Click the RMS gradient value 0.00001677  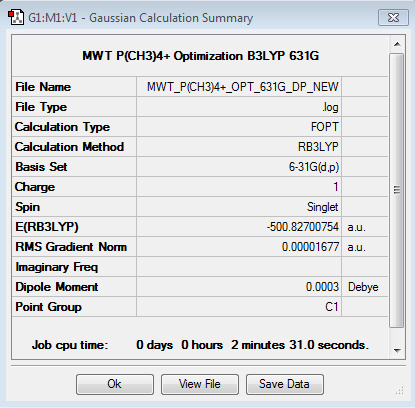310,247
